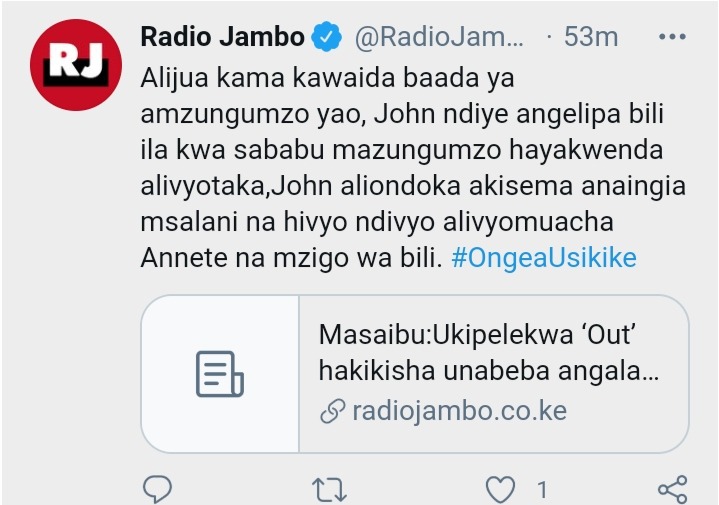This screenshot has height=505, width=719.
Task: Click the like count number 1
Action: [542, 490]
